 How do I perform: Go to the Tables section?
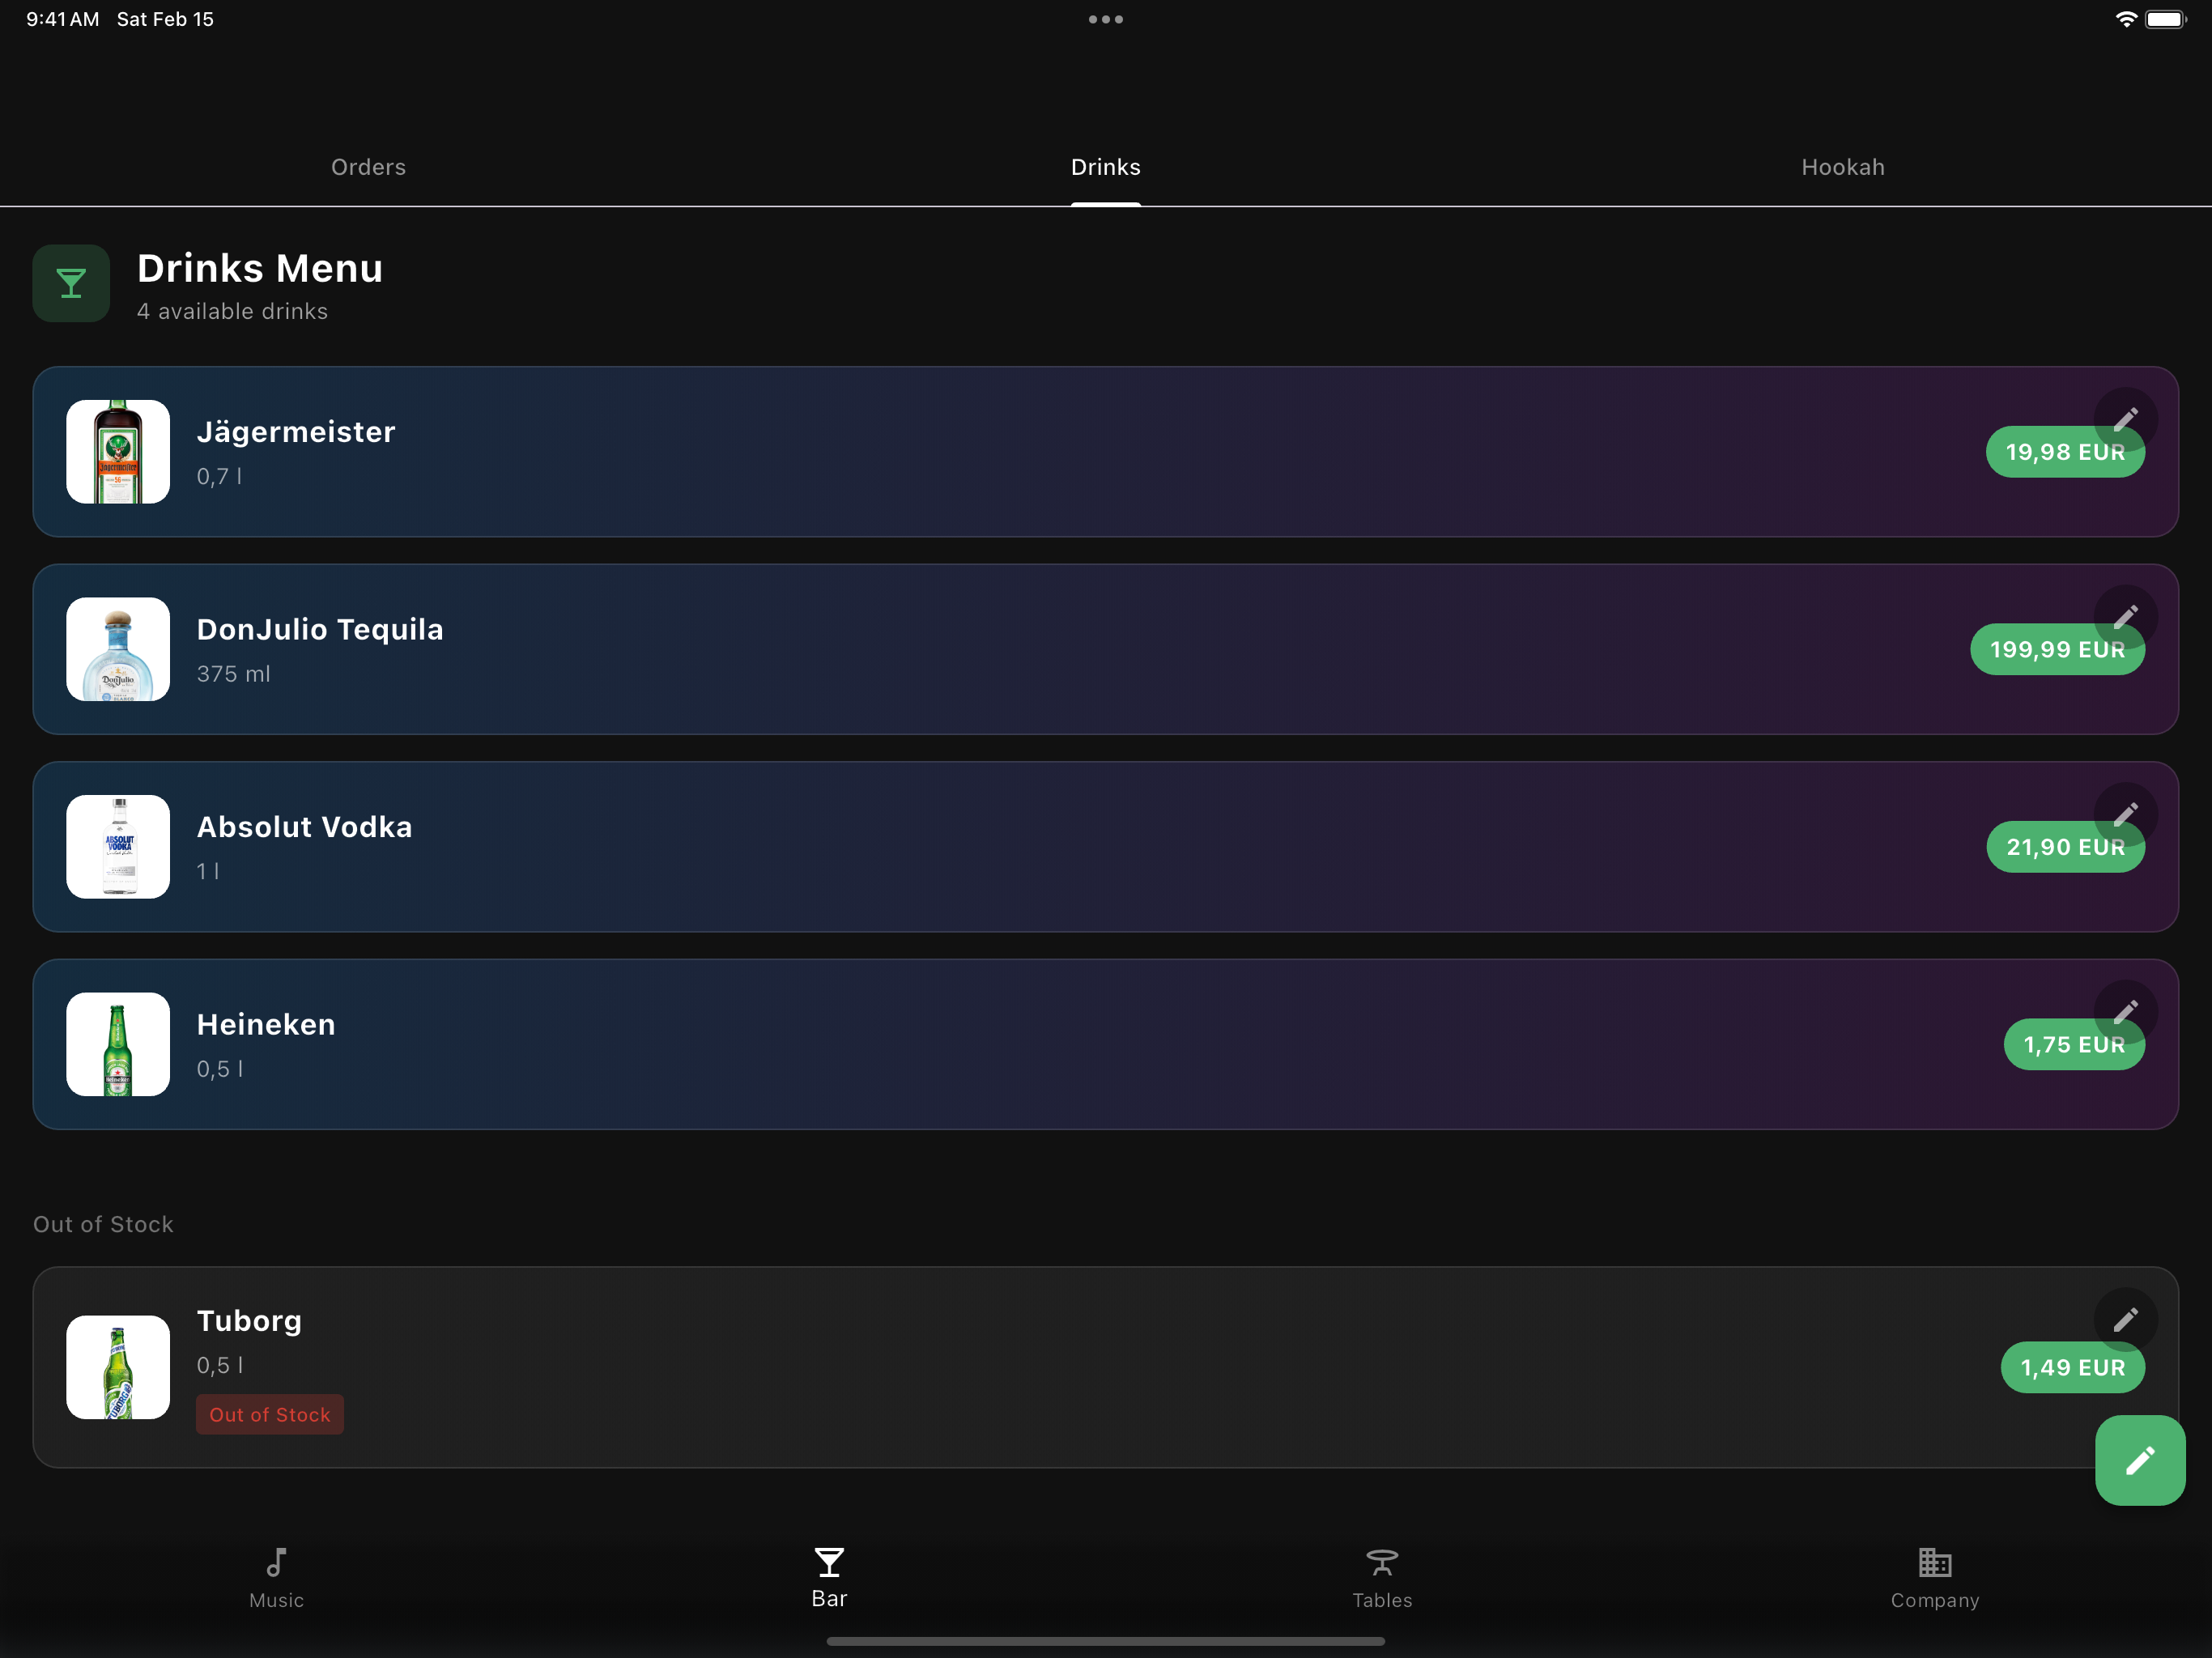[1382, 1577]
